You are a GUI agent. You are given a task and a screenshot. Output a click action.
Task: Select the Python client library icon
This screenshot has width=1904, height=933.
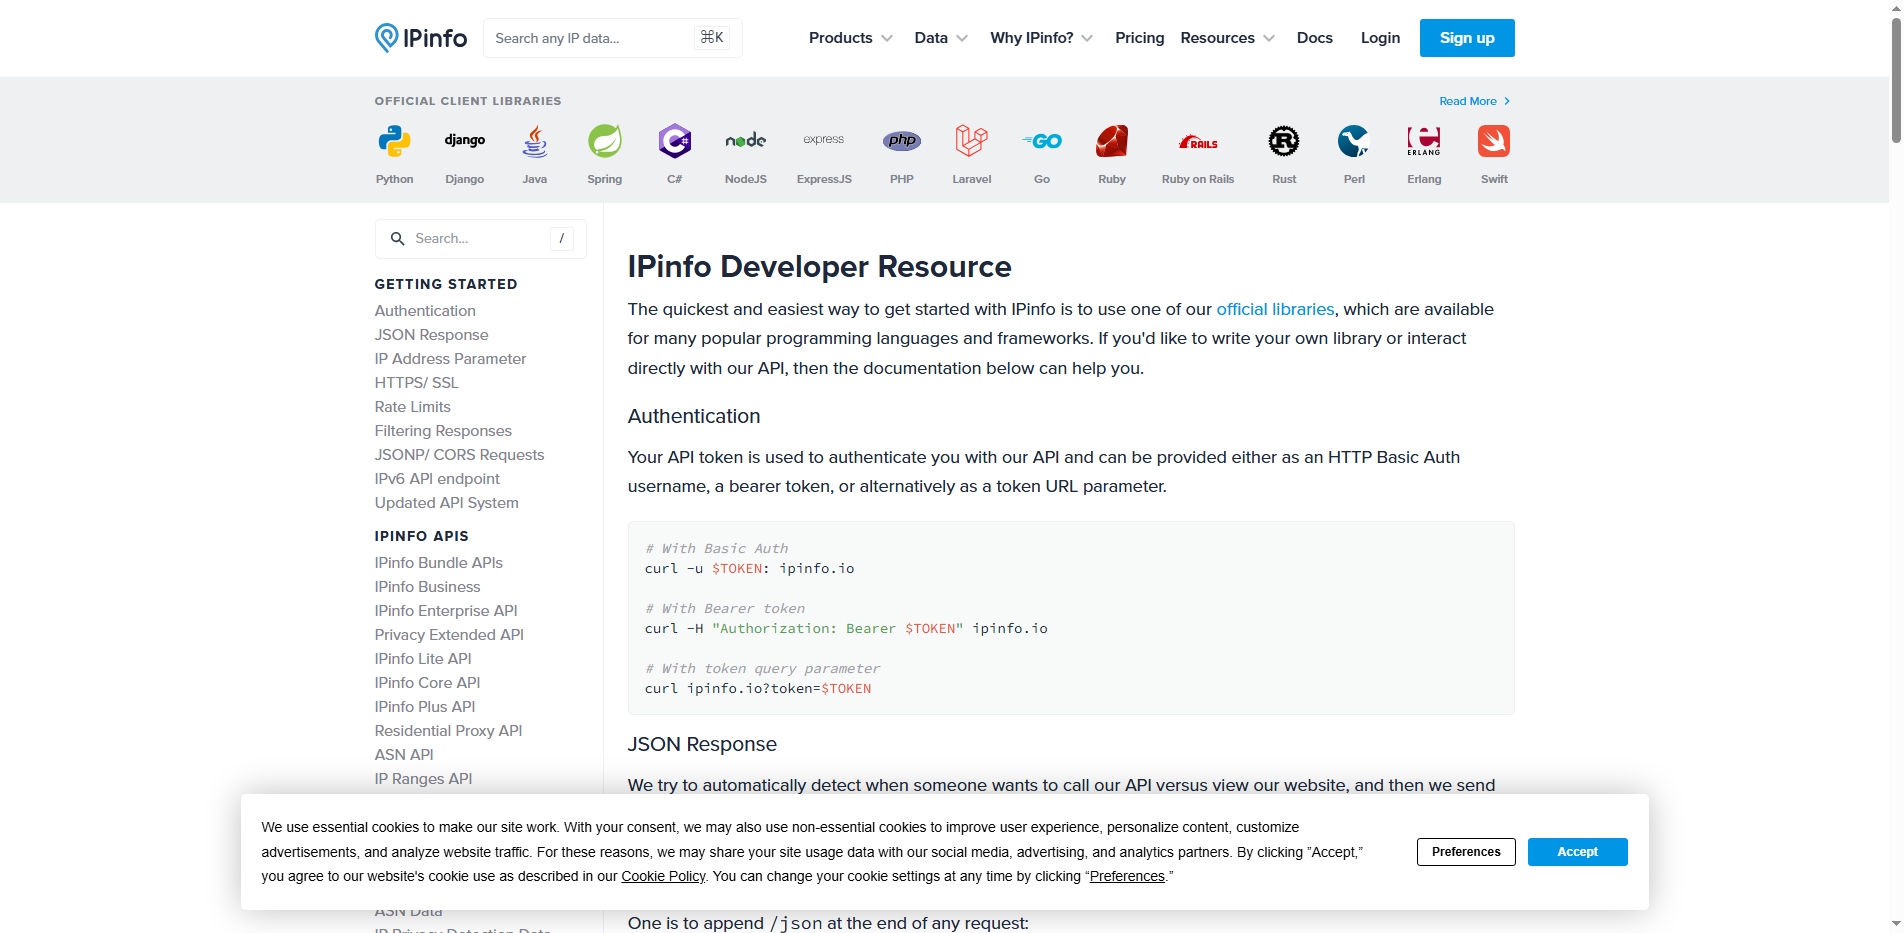point(394,152)
